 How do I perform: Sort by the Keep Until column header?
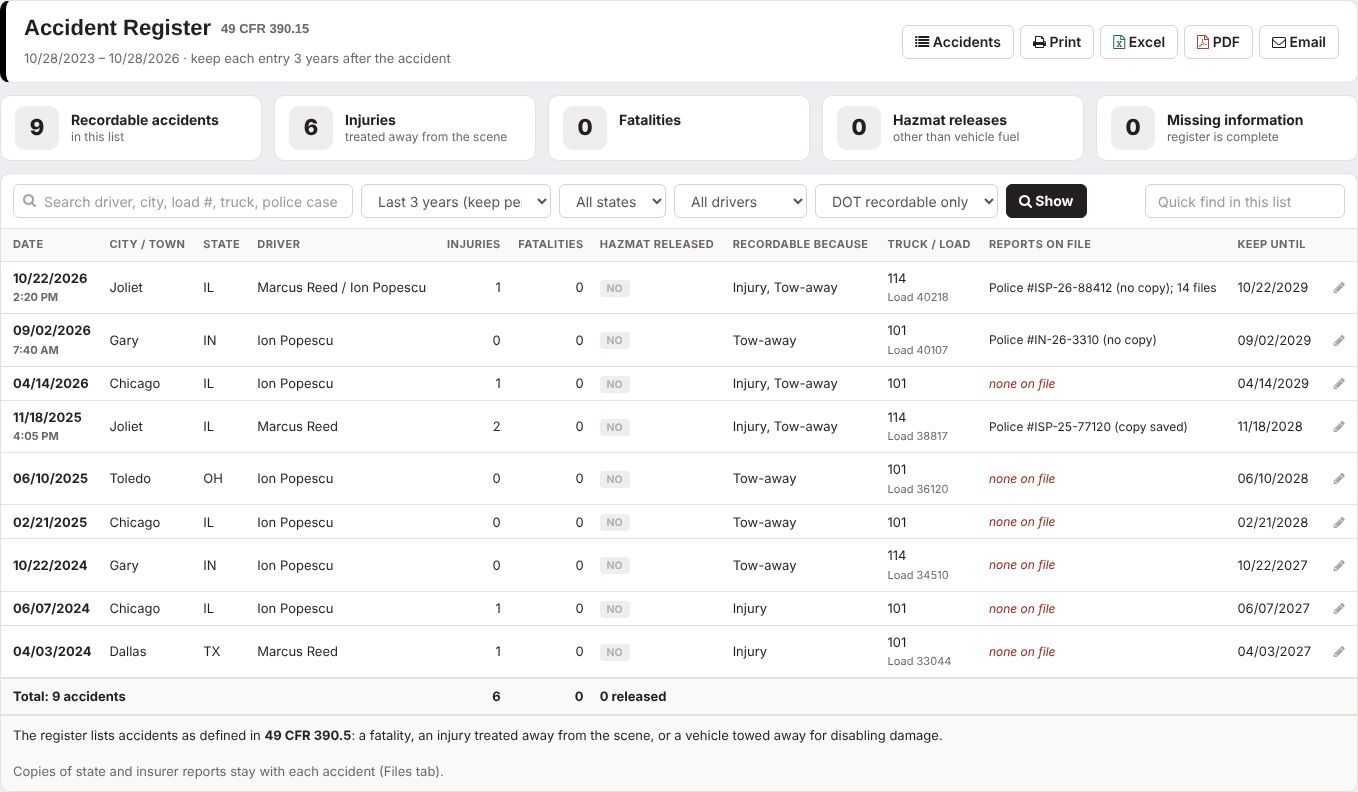(1271, 244)
